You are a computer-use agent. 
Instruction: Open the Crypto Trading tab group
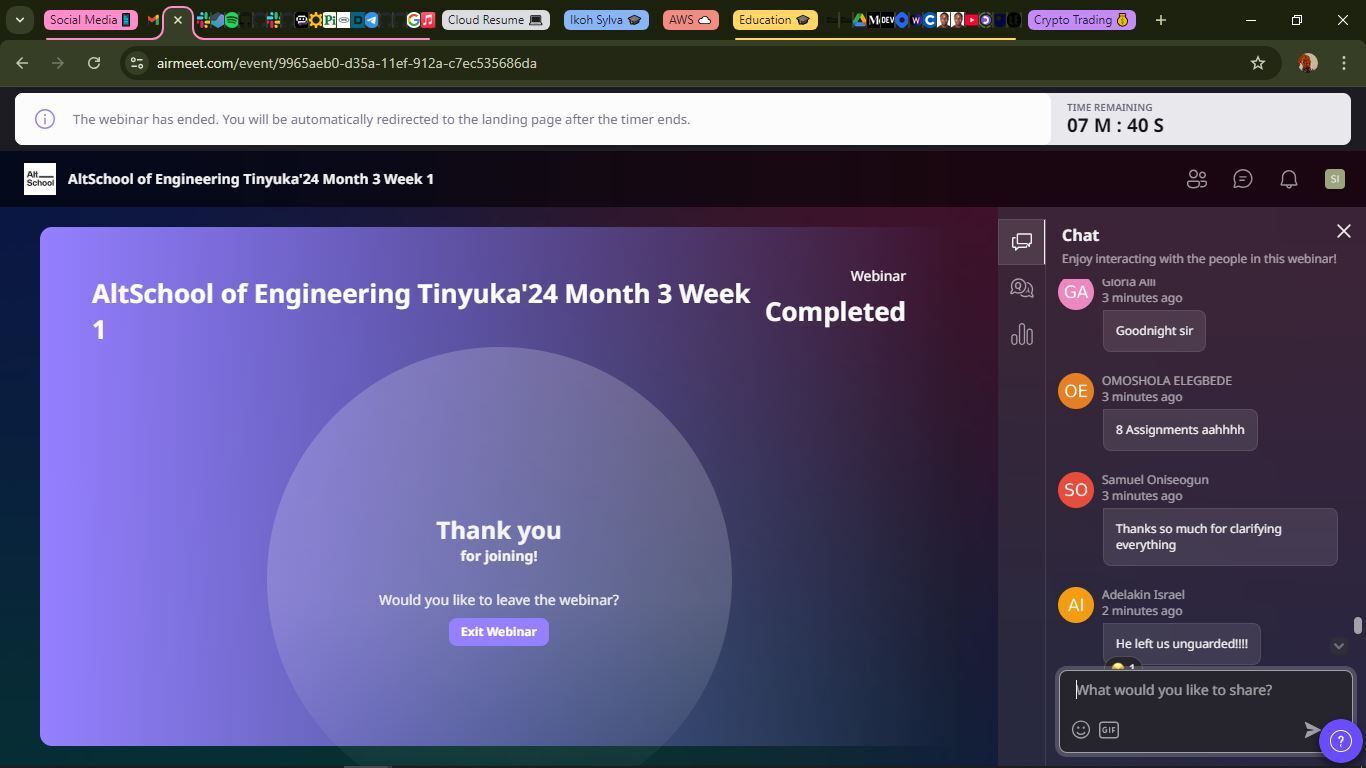1081,20
